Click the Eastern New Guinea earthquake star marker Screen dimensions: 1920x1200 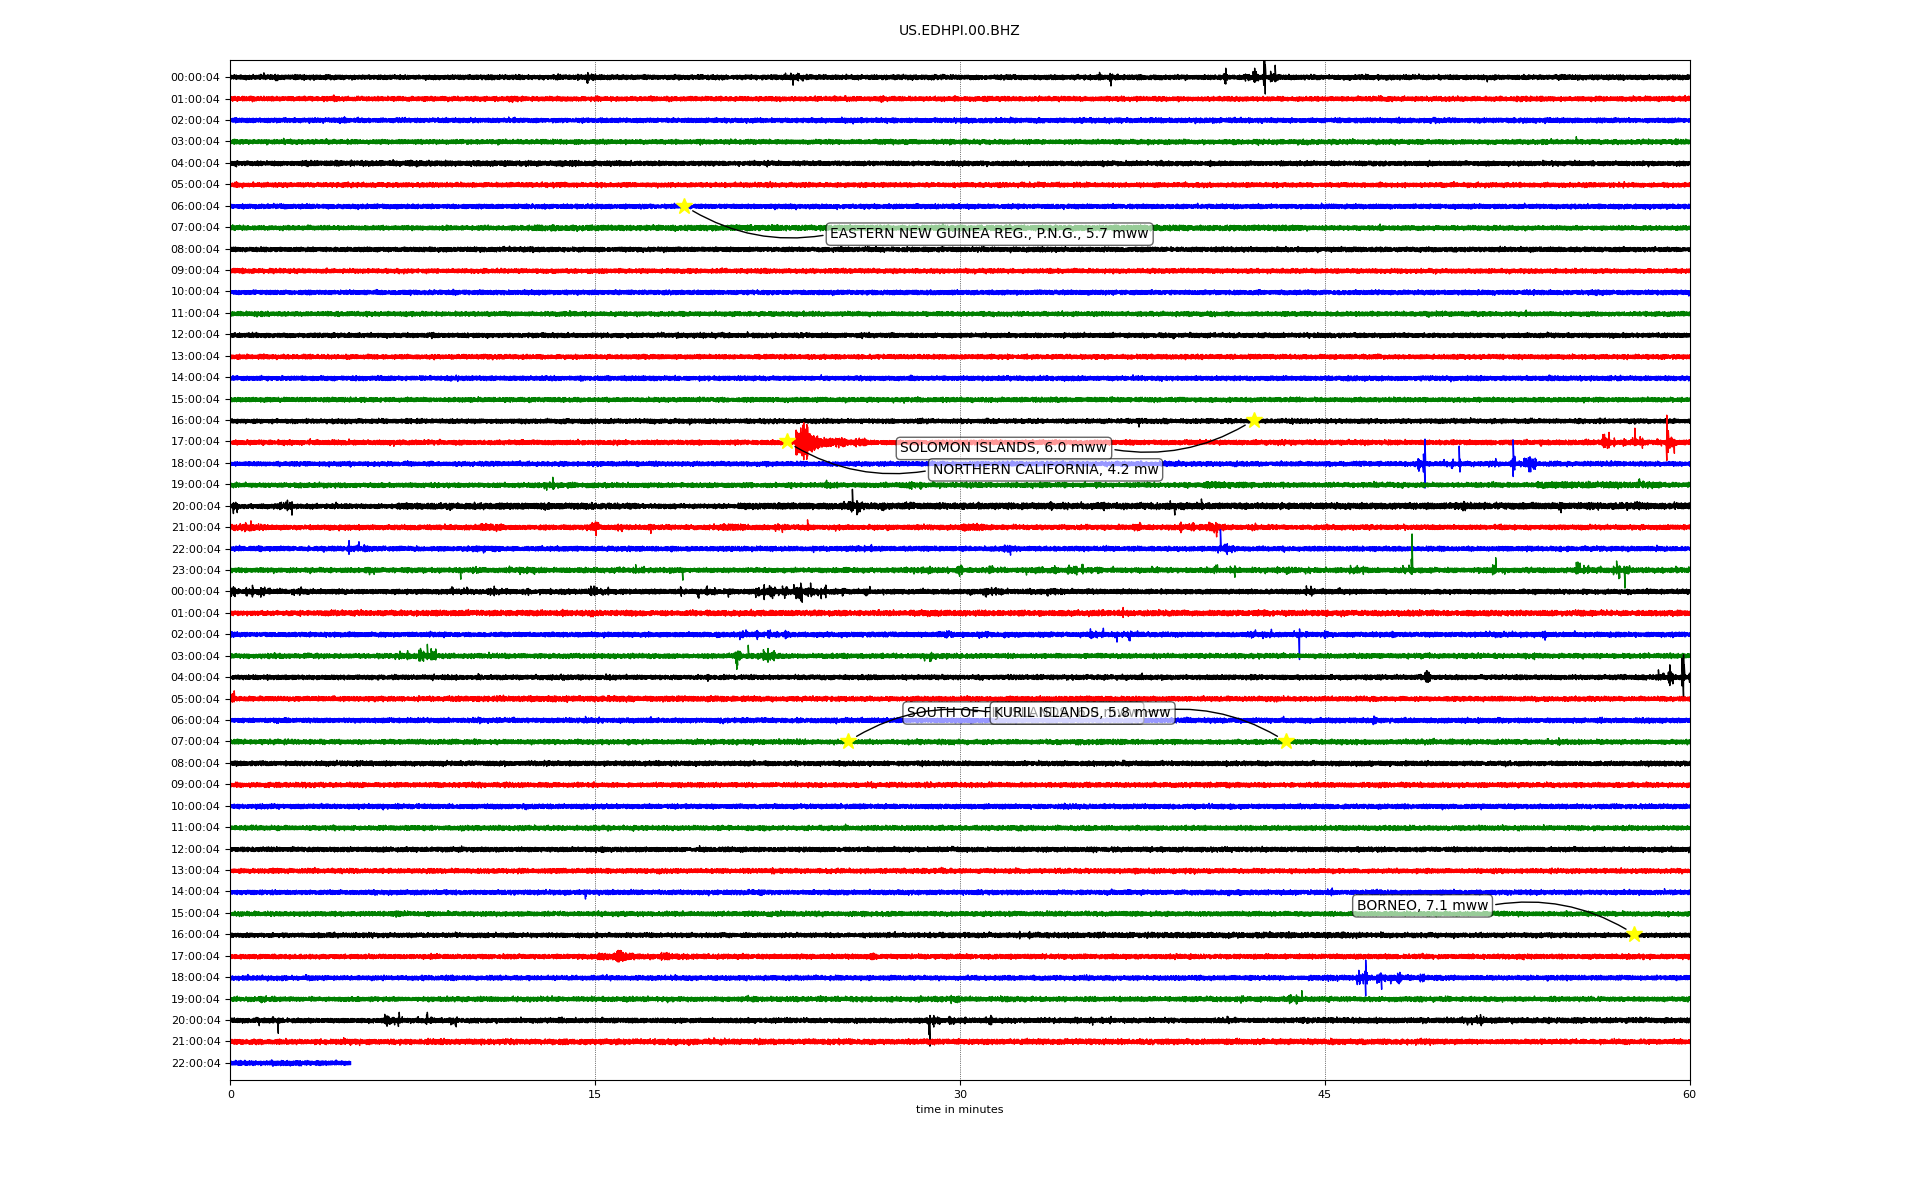(684, 206)
